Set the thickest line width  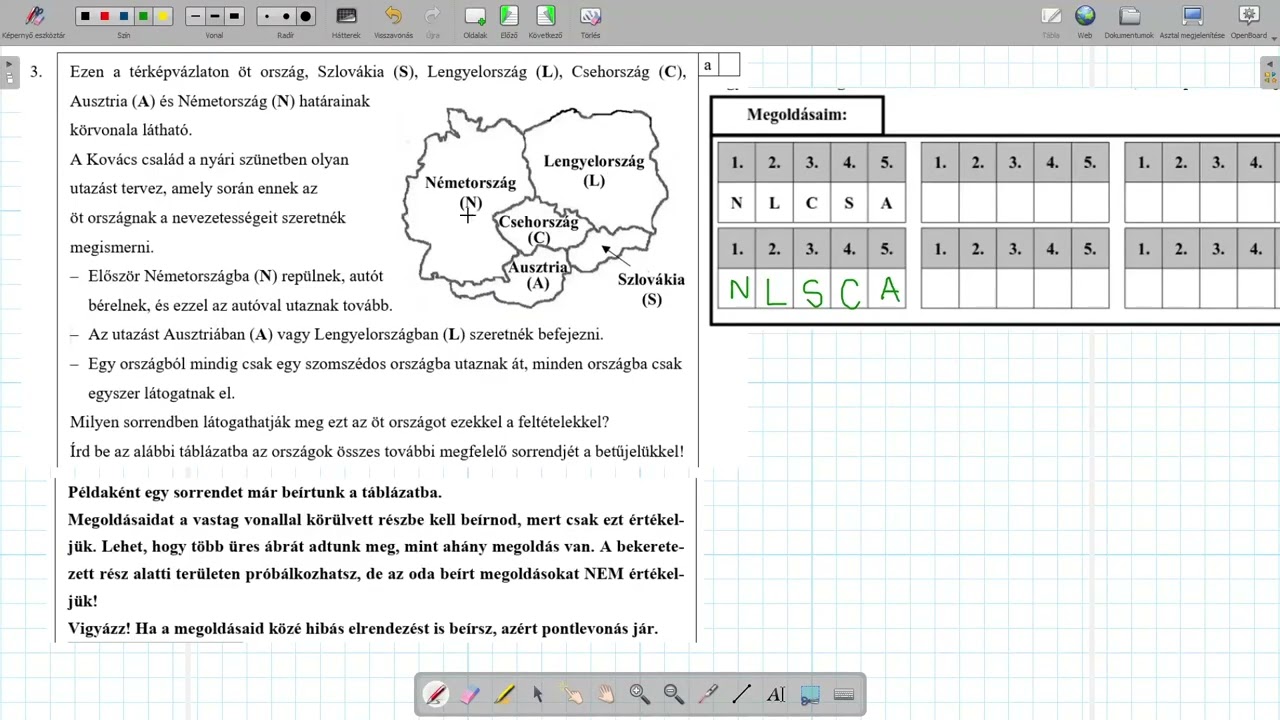234,16
